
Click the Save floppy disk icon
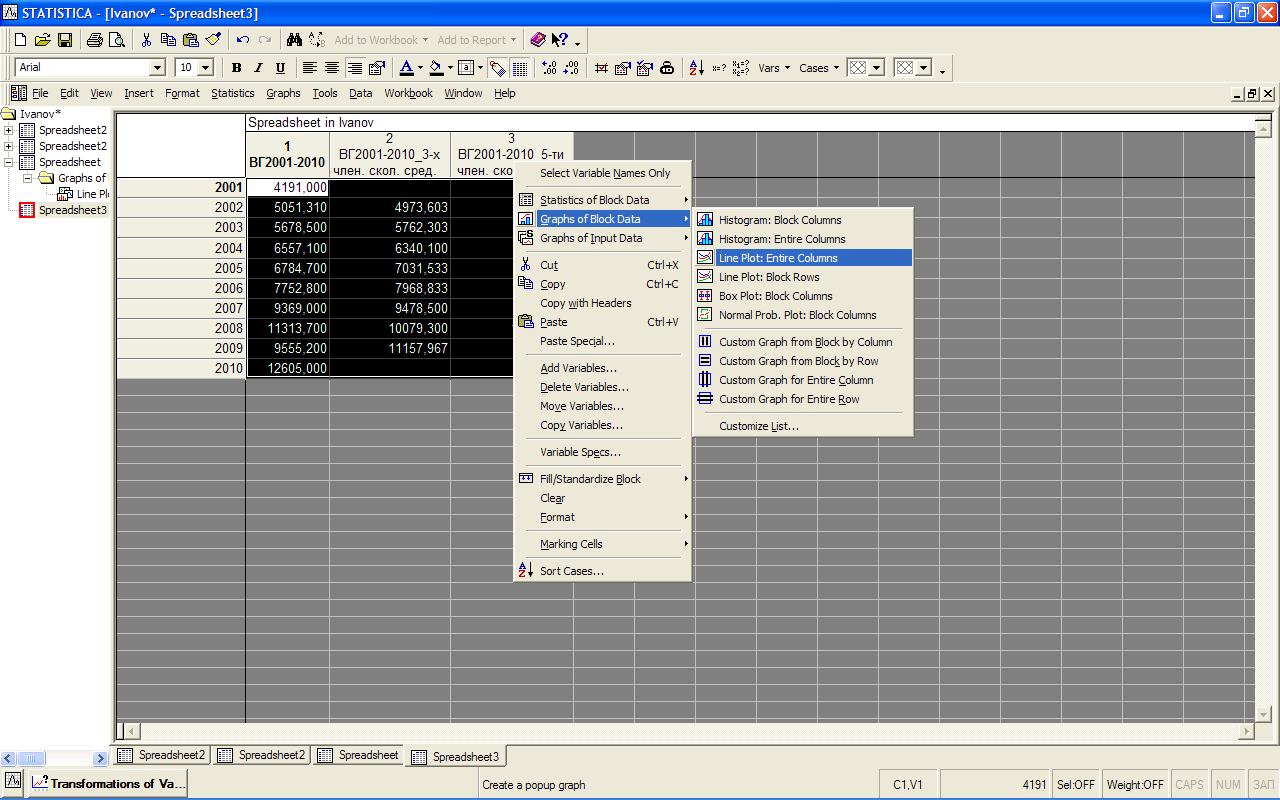[x=65, y=40]
